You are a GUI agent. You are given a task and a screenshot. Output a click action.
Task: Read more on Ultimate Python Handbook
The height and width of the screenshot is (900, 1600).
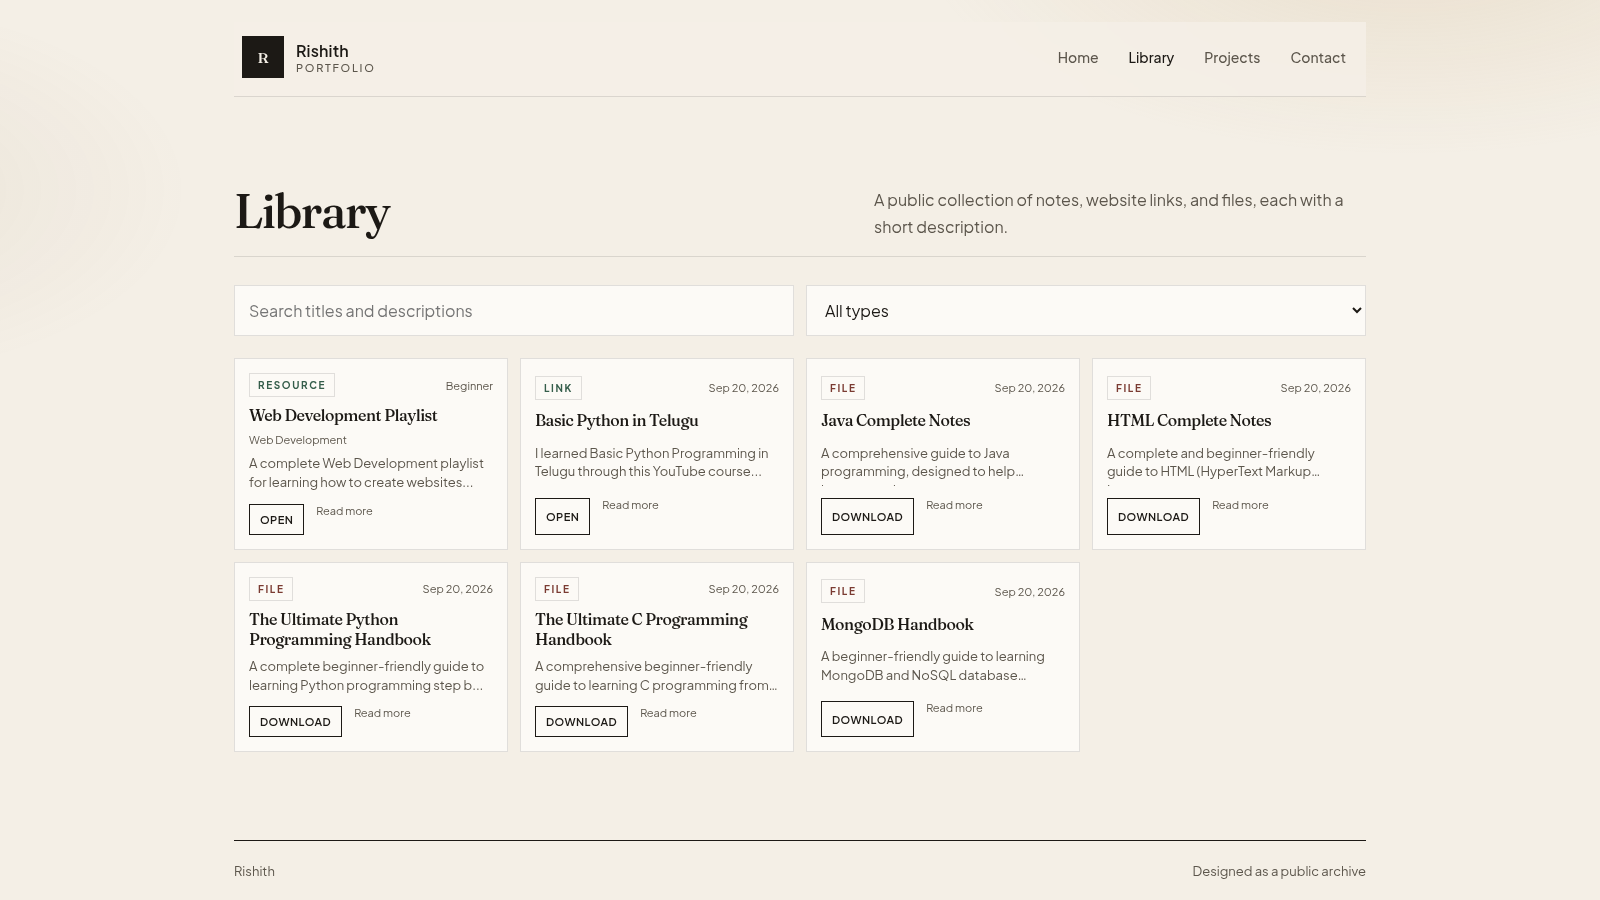click(382, 713)
